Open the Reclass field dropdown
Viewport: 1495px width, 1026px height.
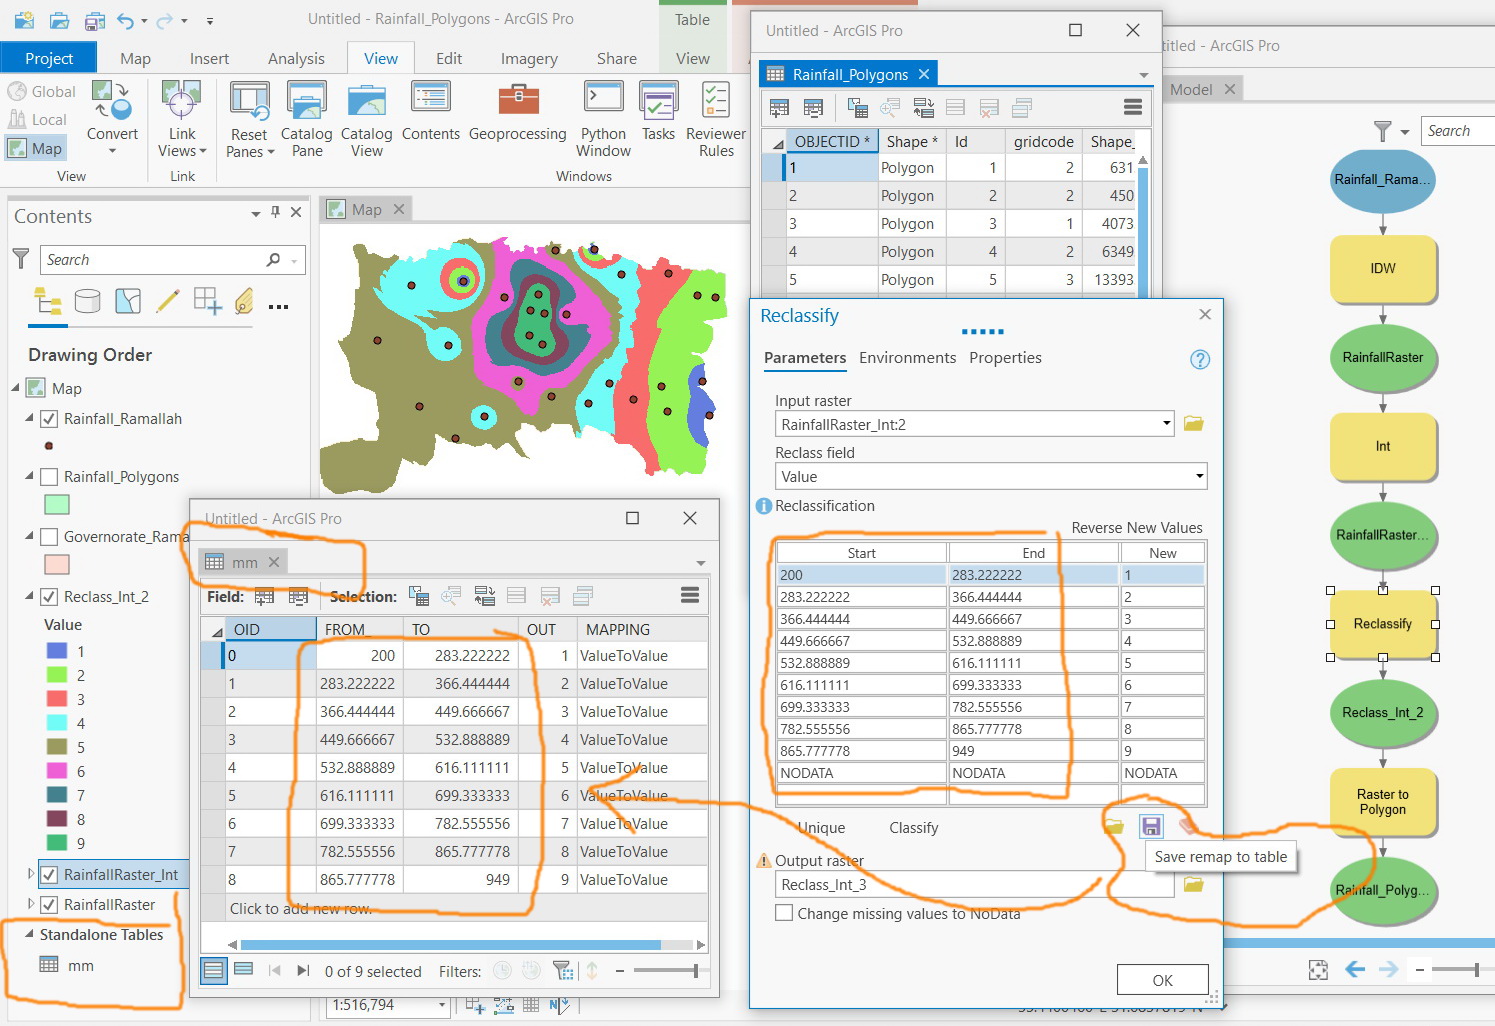coord(1199,476)
